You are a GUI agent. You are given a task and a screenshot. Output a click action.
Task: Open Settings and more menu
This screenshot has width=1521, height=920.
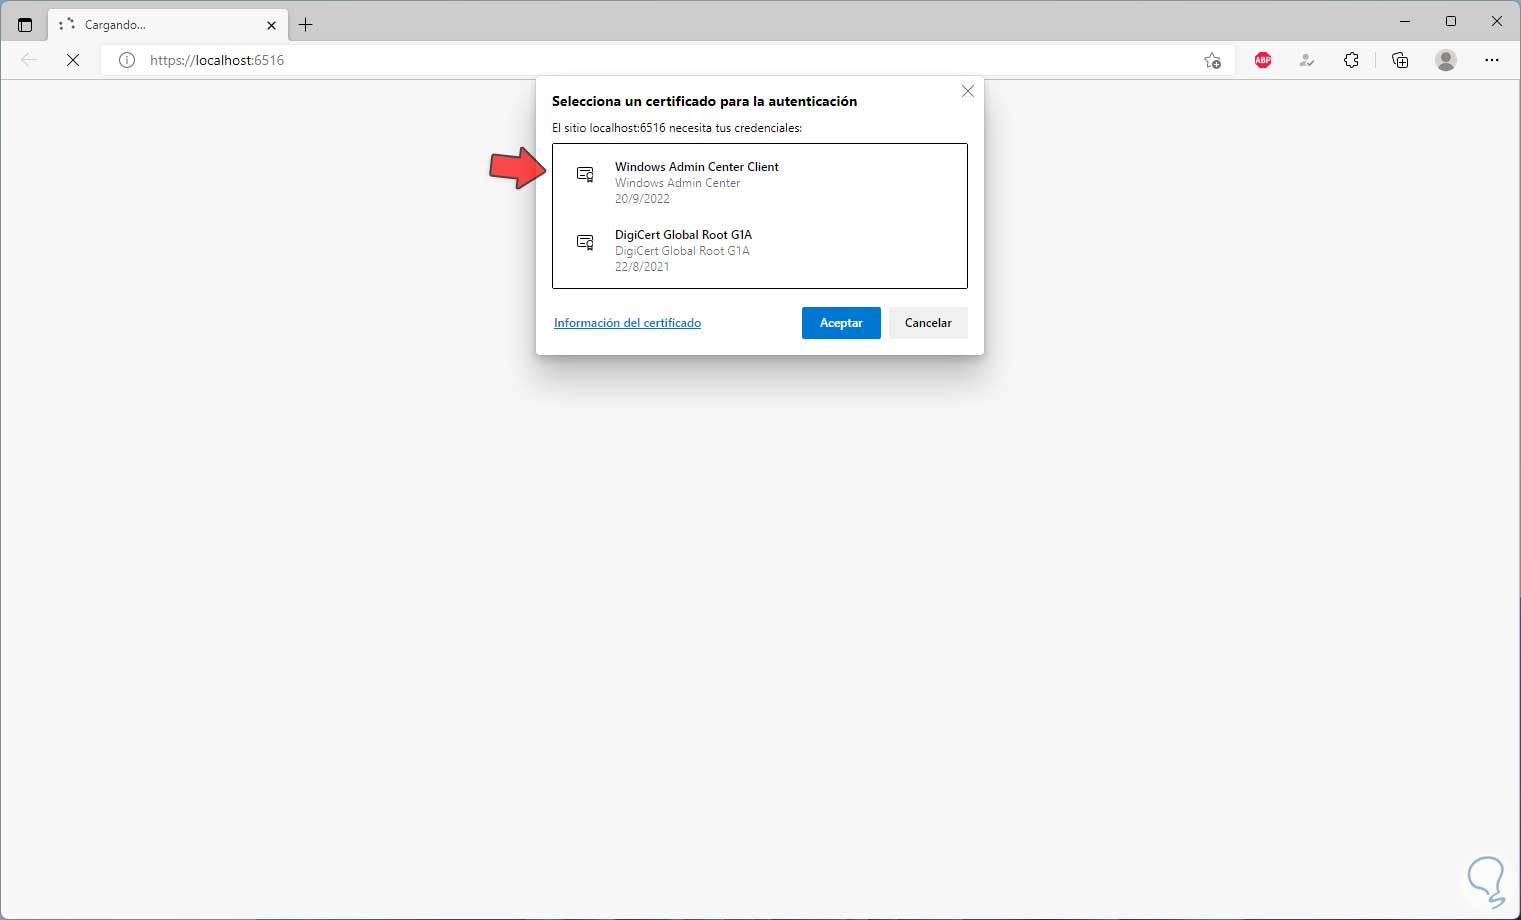coord(1492,60)
